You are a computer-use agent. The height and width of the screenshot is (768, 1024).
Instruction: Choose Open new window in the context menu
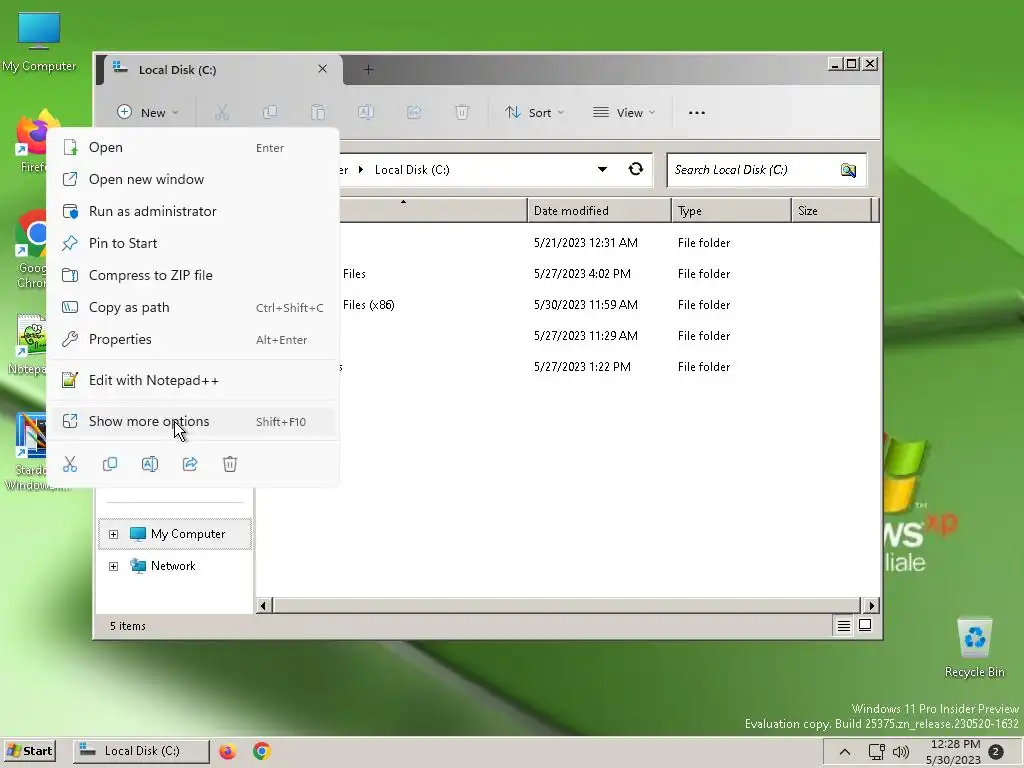pos(194,180)
